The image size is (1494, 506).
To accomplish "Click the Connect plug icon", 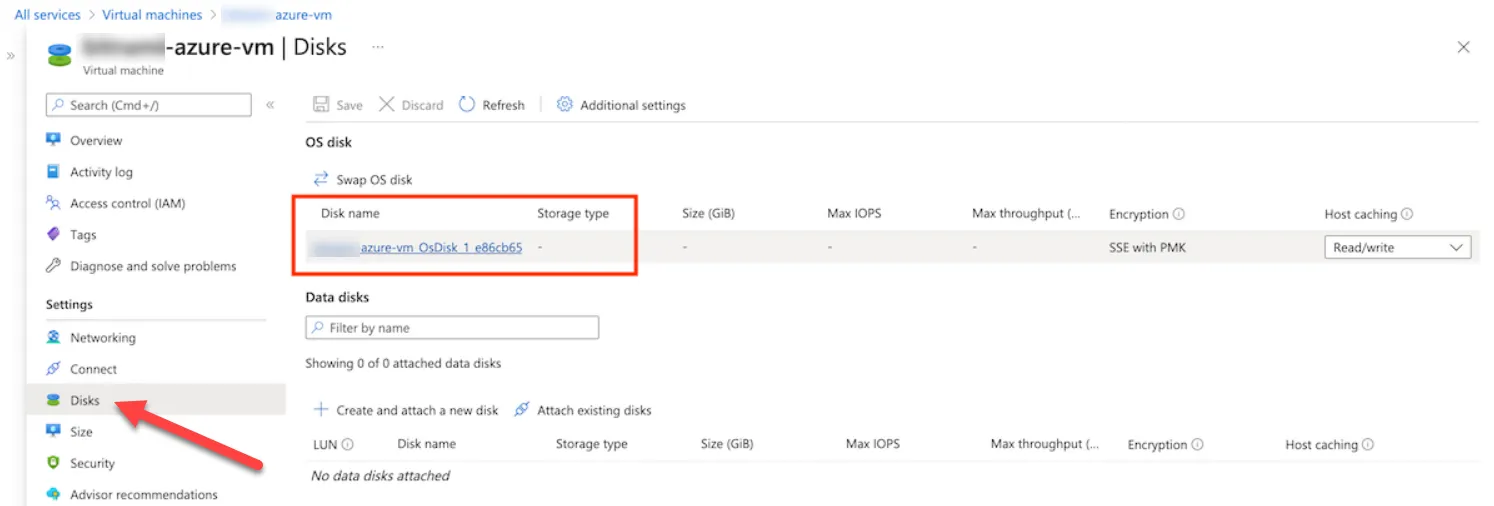I will click(x=54, y=369).
